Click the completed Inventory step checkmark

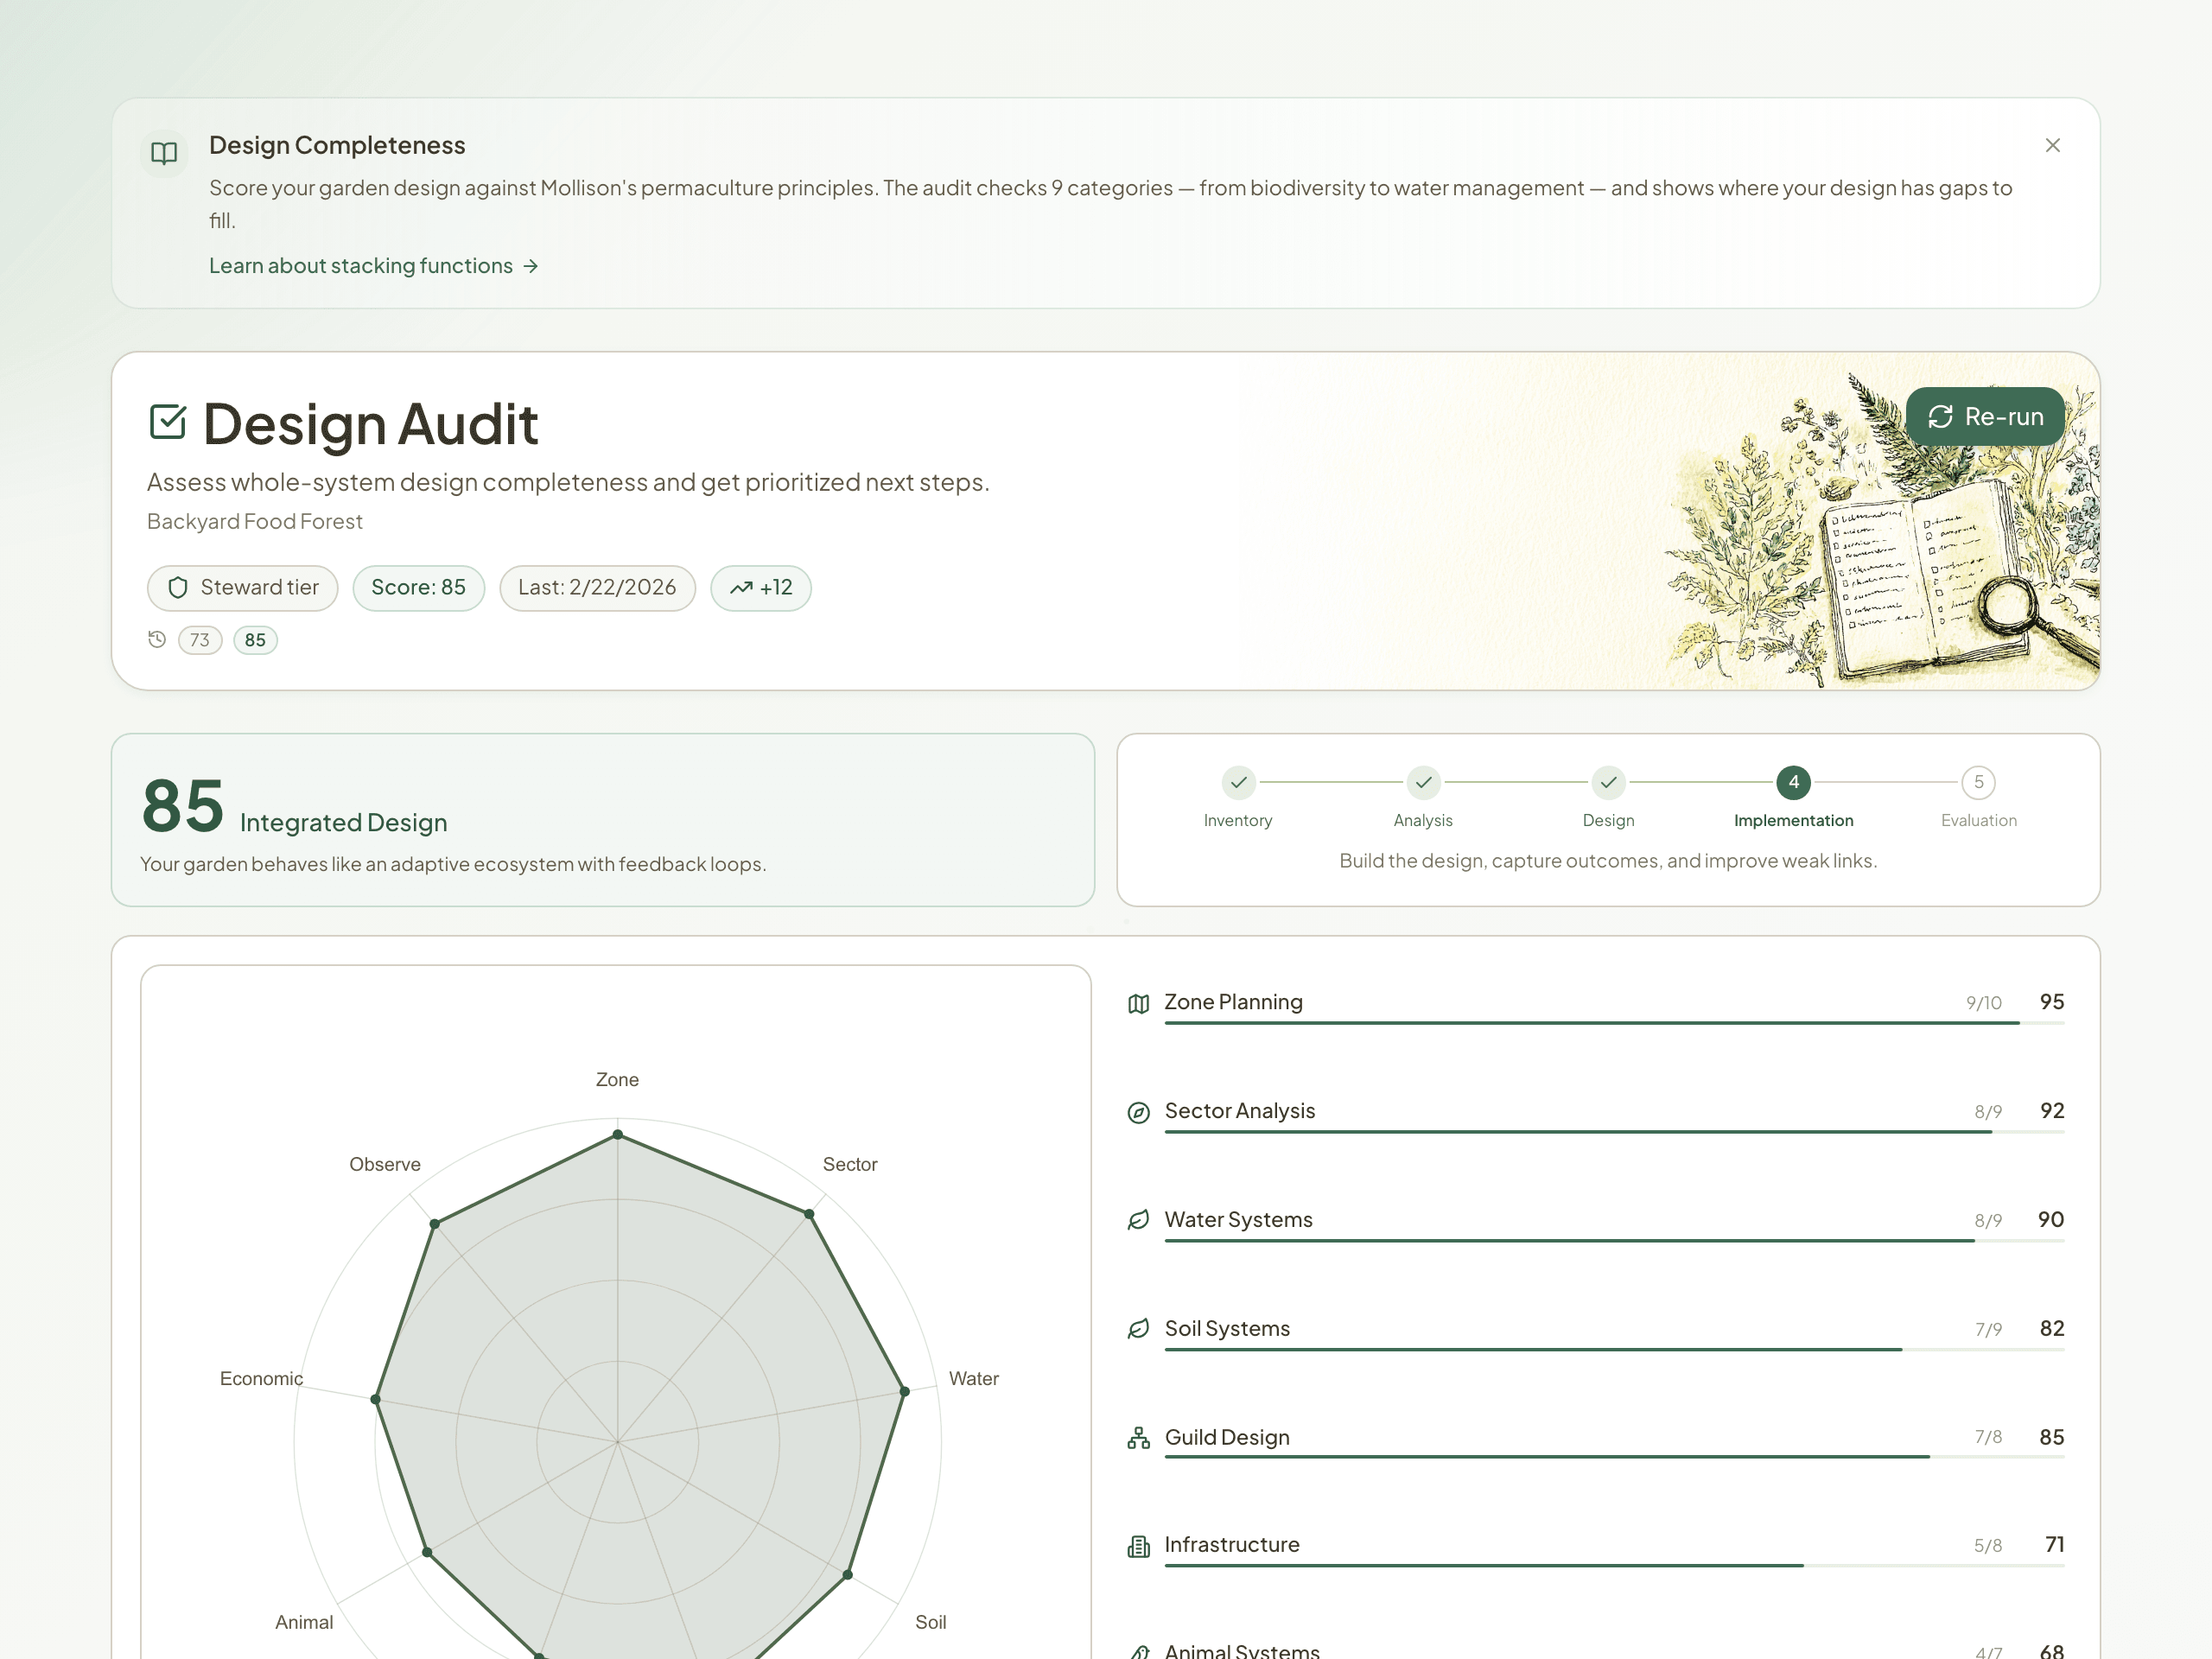(1238, 784)
